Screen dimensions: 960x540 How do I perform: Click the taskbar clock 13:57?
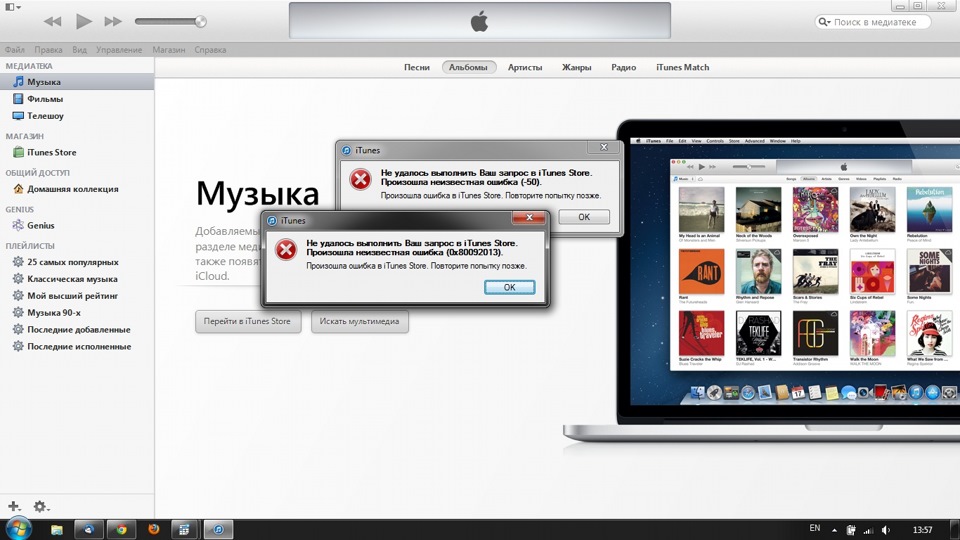(x=922, y=530)
